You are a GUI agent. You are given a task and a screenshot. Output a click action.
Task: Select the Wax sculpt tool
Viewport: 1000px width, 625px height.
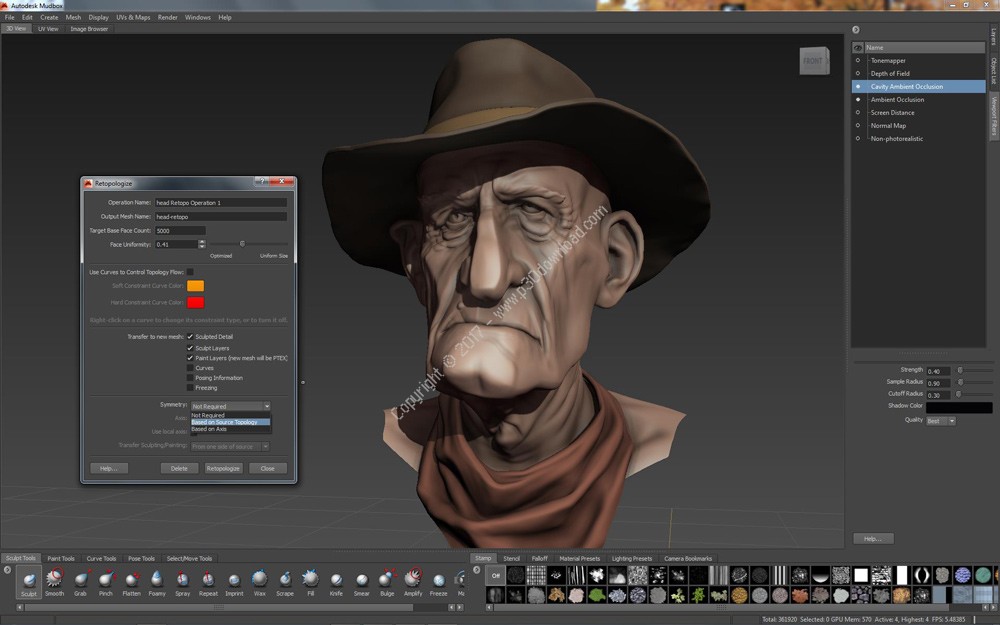pyautogui.click(x=259, y=582)
